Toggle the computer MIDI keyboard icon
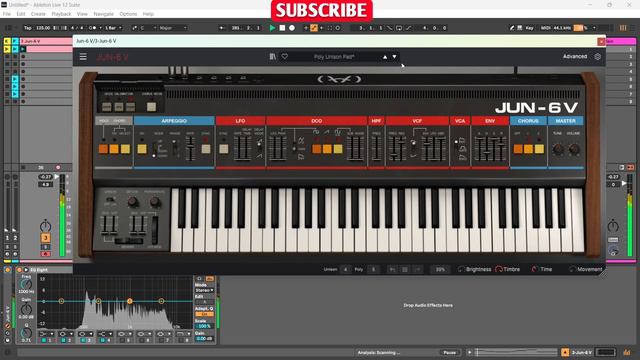Image resolution: width=640 pixels, height=360 pixels. [x=520, y=28]
